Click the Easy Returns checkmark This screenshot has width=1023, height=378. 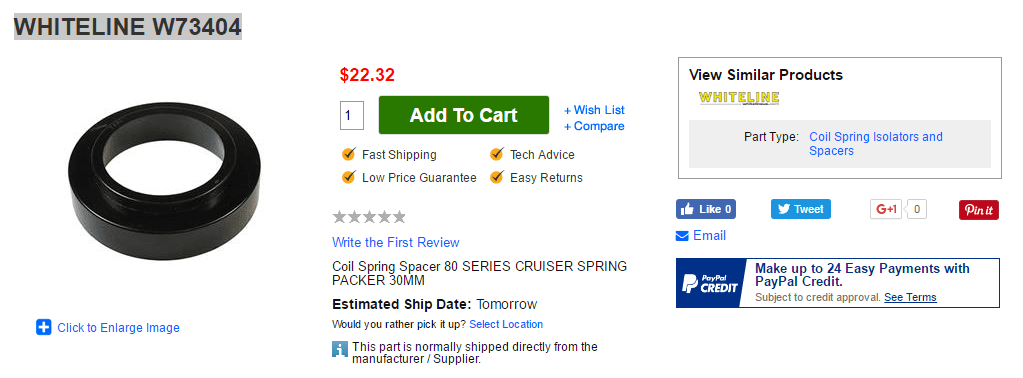[x=496, y=177]
